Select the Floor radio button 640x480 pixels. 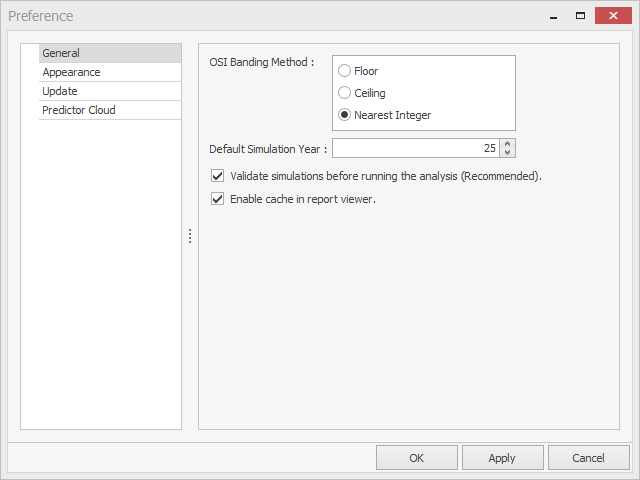[344, 71]
